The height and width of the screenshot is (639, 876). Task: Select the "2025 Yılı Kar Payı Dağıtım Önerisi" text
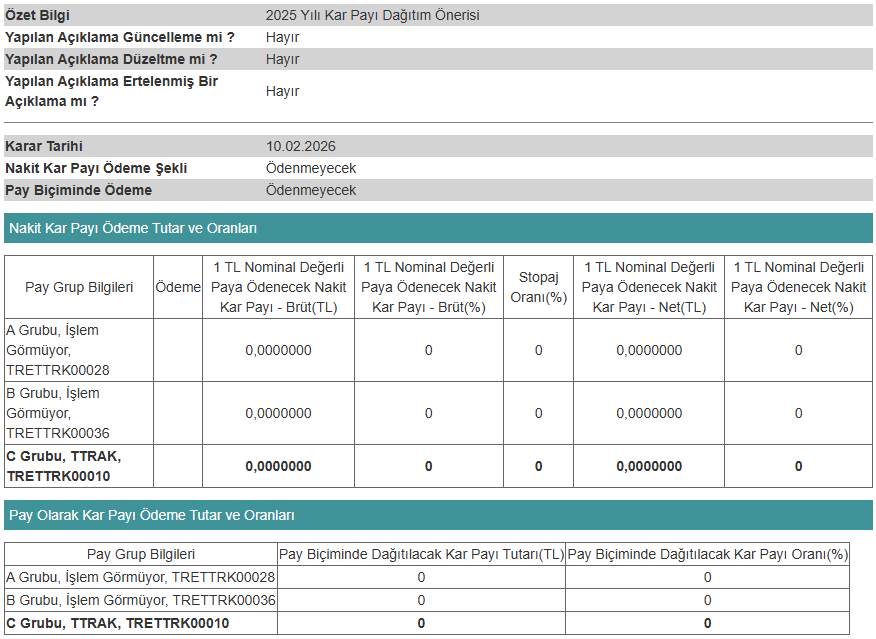372,15
